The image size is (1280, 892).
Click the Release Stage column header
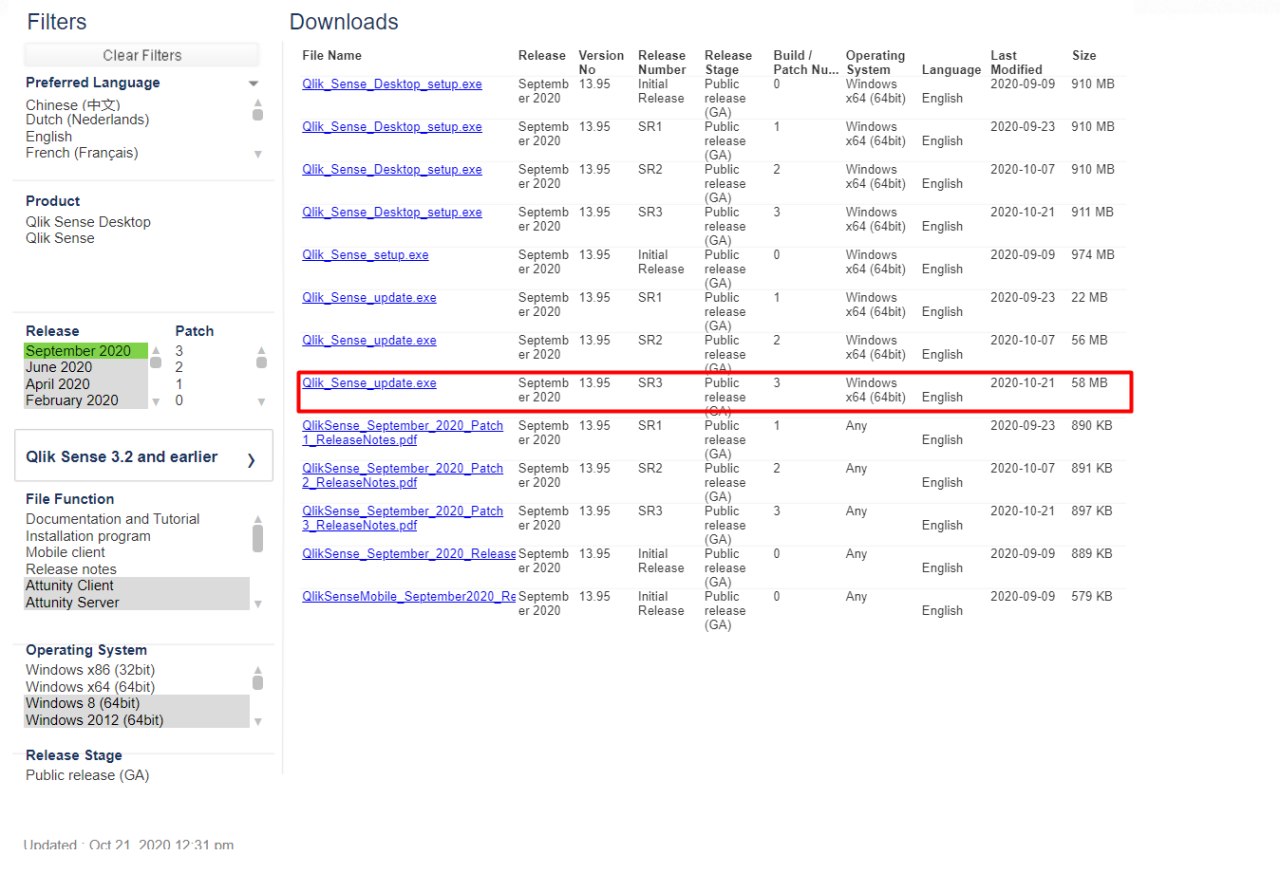point(728,62)
